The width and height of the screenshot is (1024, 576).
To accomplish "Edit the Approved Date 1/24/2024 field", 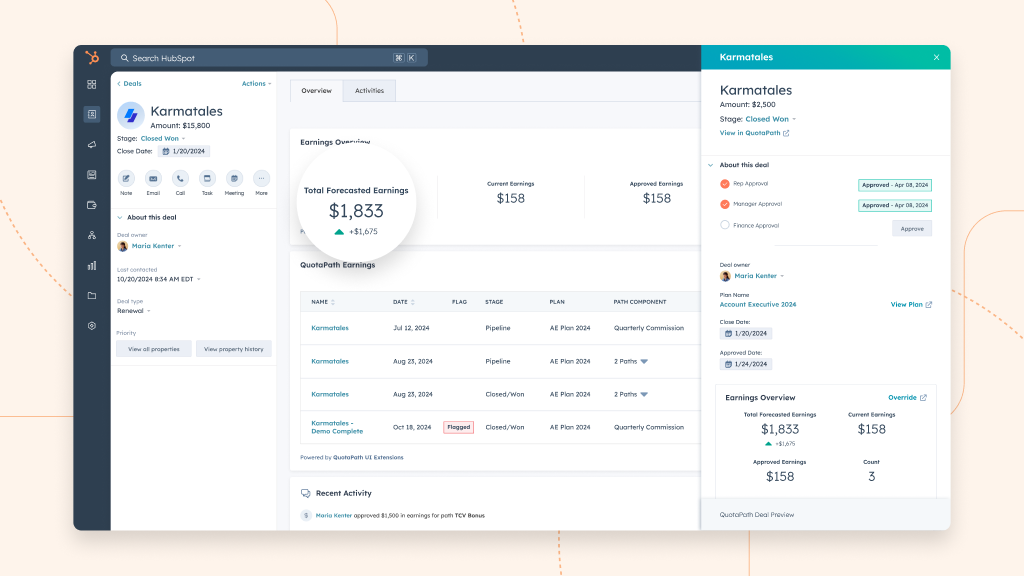I will (x=746, y=364).
